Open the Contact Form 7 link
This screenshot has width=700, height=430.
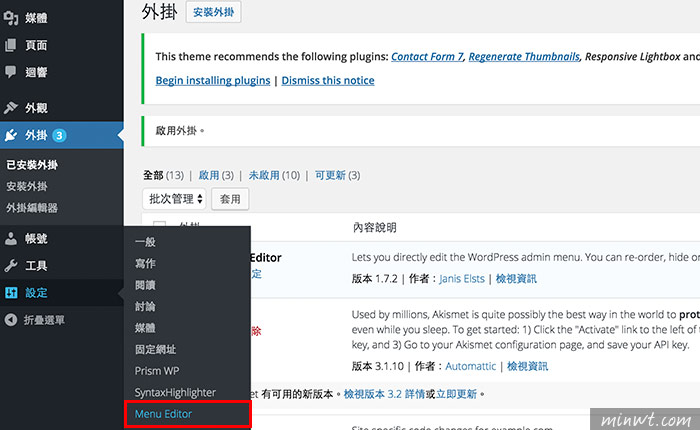427,57
